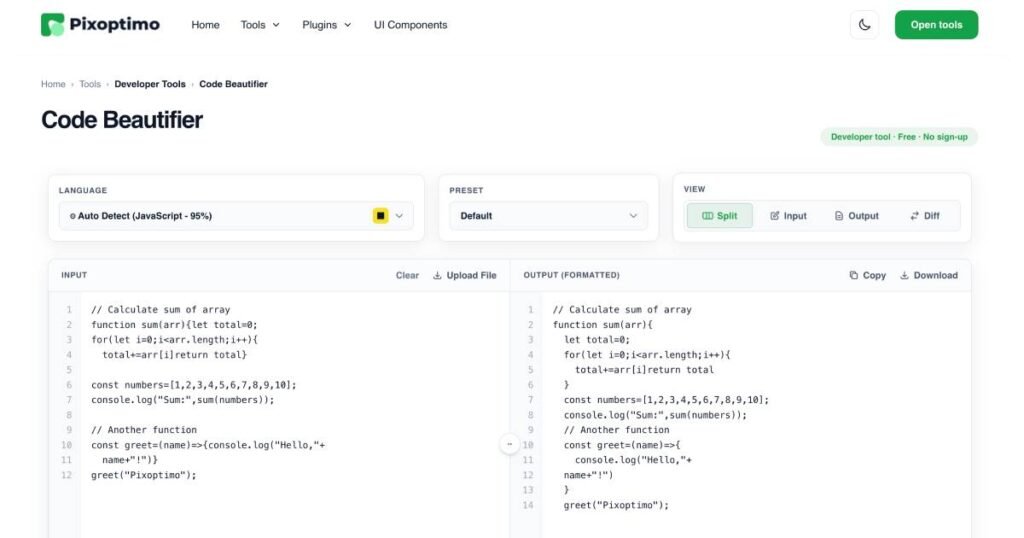The height and width of the screenshot is (538, 1024).
Task: Click the Pixoptimo logo
Action: click(x=100, y=25)
